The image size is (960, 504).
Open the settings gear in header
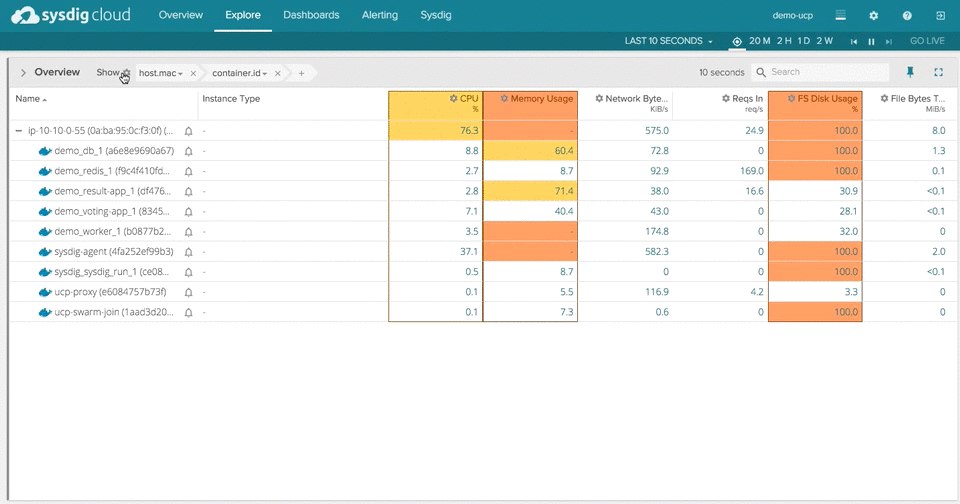click(874, 15)
